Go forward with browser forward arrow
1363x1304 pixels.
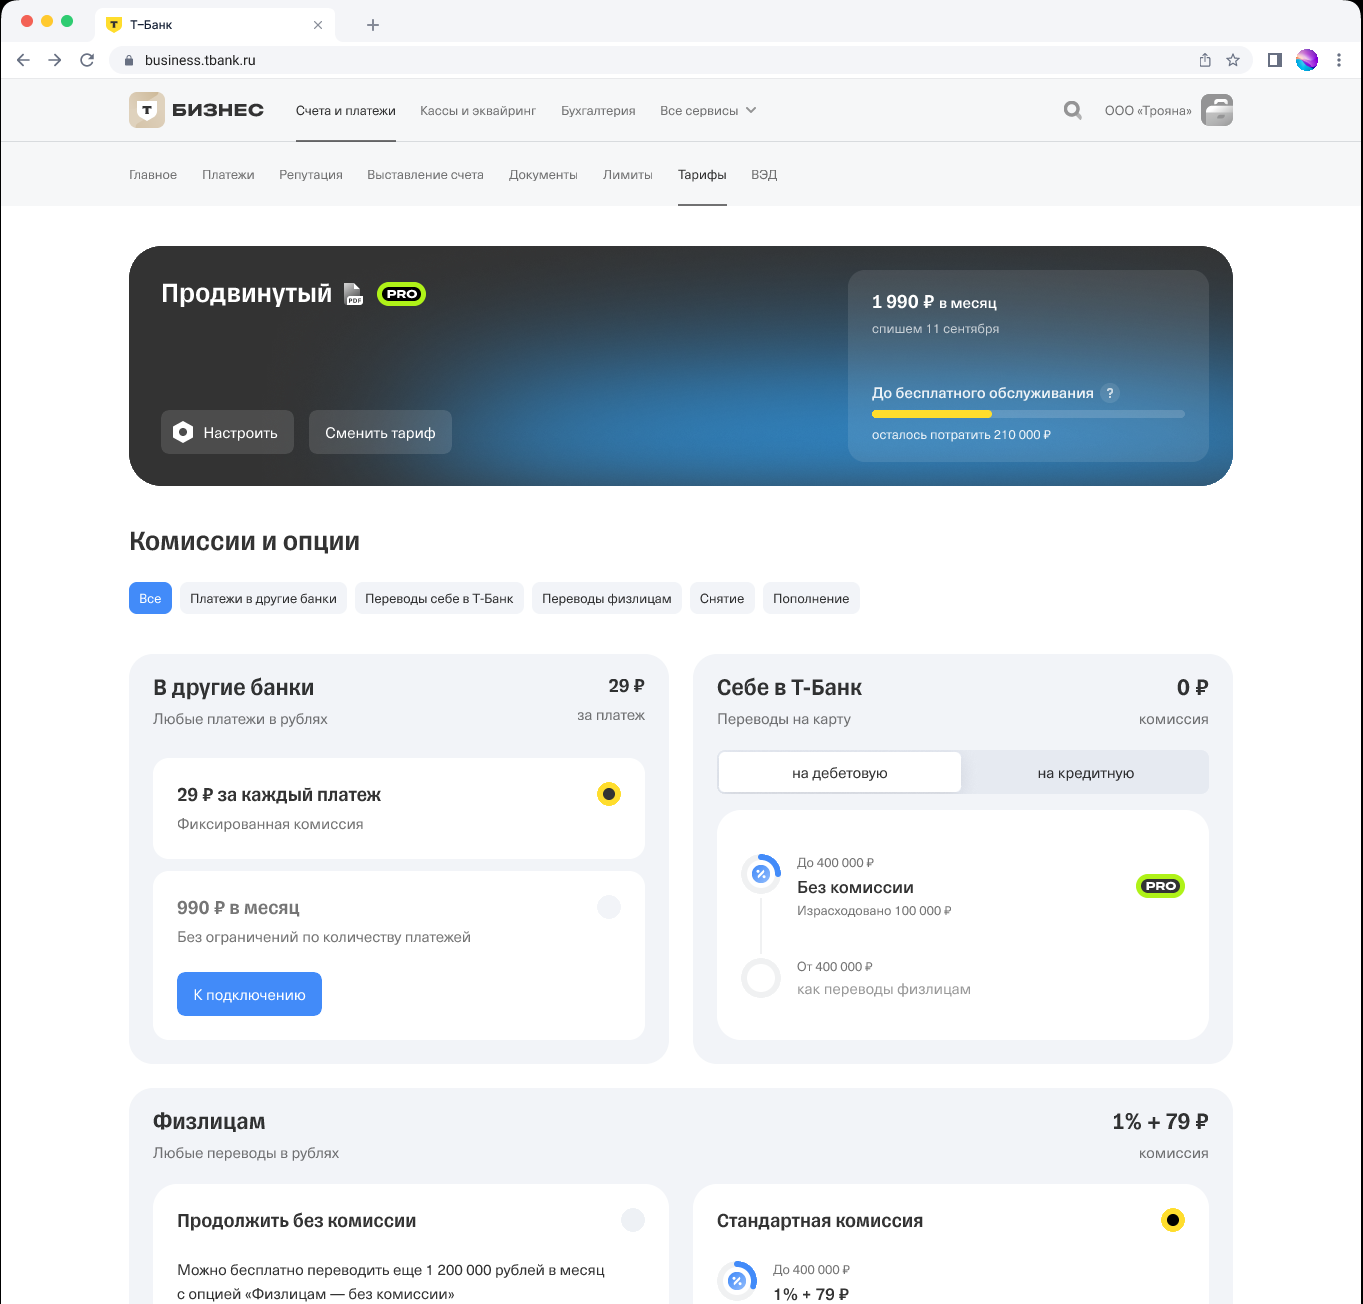(55, 60)
